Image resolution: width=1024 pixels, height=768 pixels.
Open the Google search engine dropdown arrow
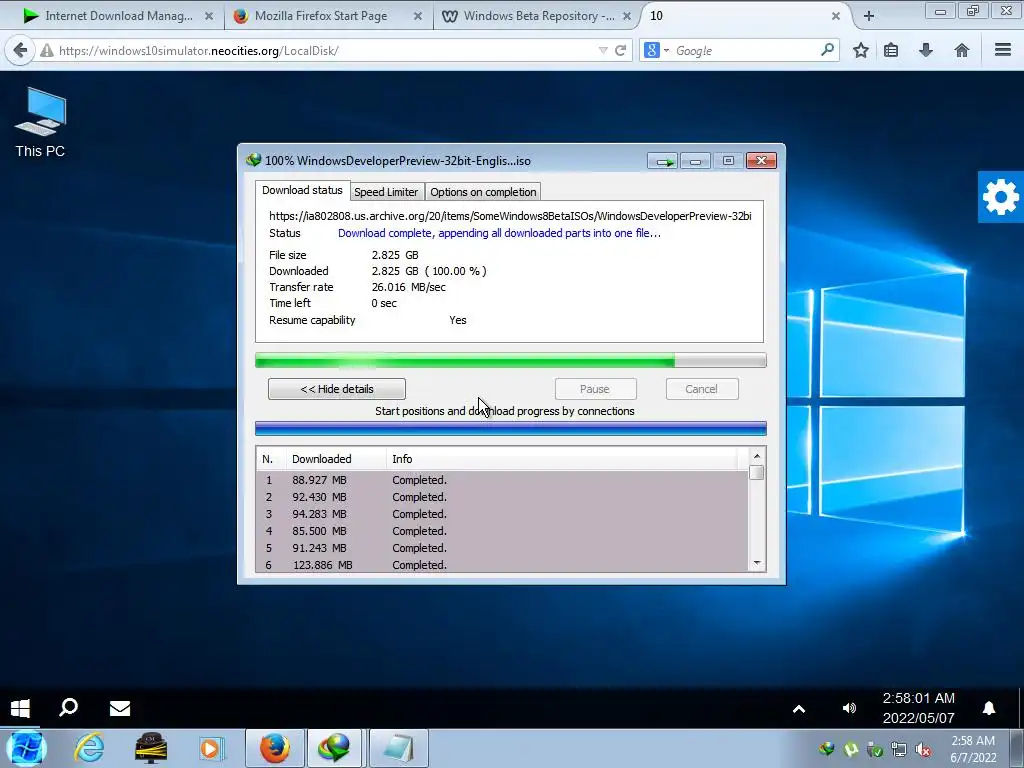[666, 50]
